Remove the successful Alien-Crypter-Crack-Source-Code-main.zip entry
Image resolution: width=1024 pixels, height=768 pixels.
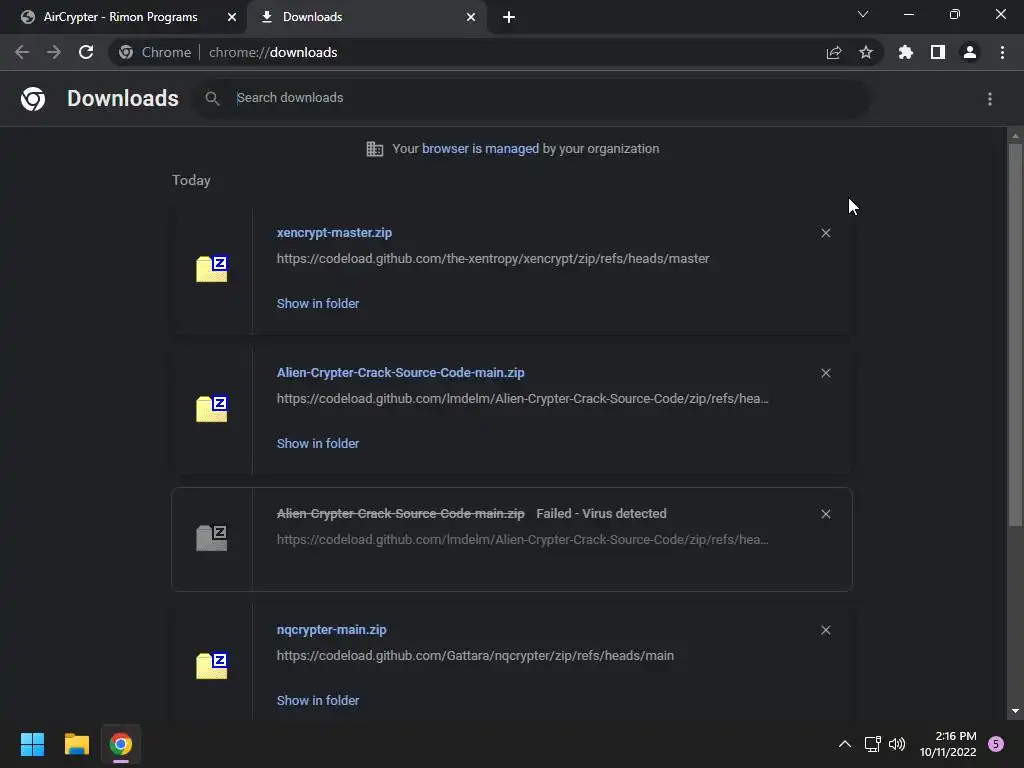click(x=826, y=373)
